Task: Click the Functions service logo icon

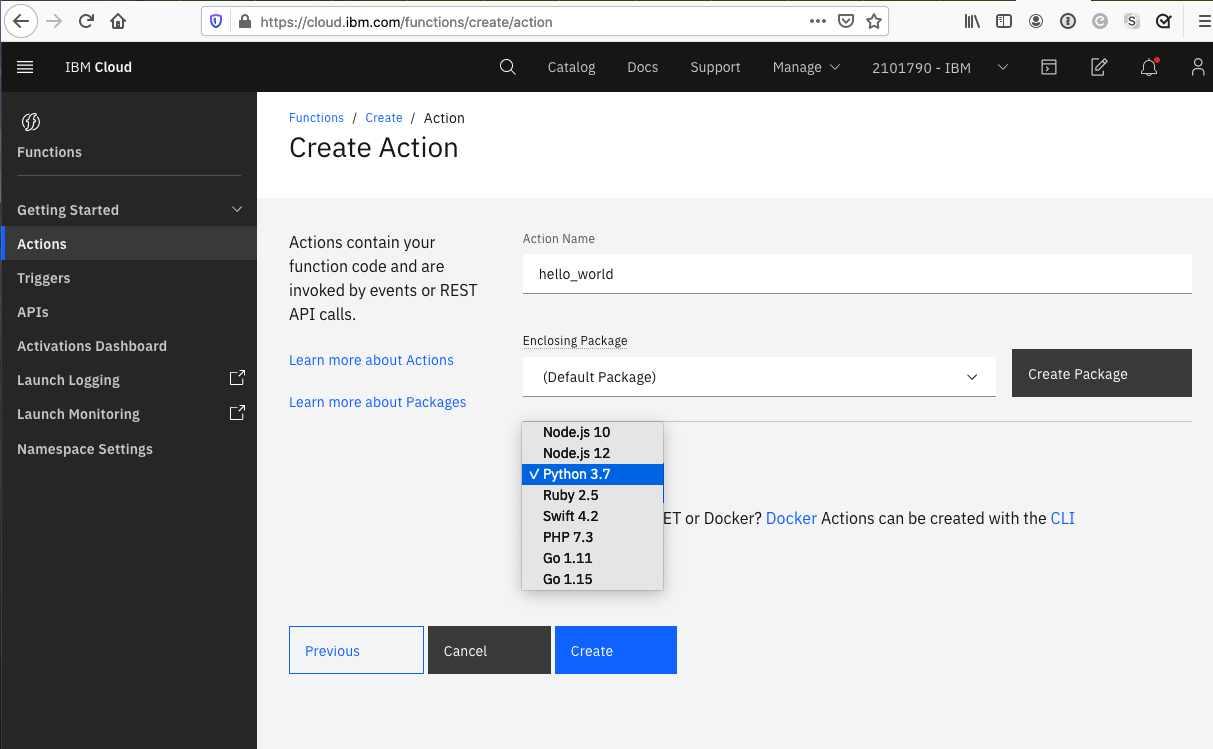Action: click(x=30, y=122)
